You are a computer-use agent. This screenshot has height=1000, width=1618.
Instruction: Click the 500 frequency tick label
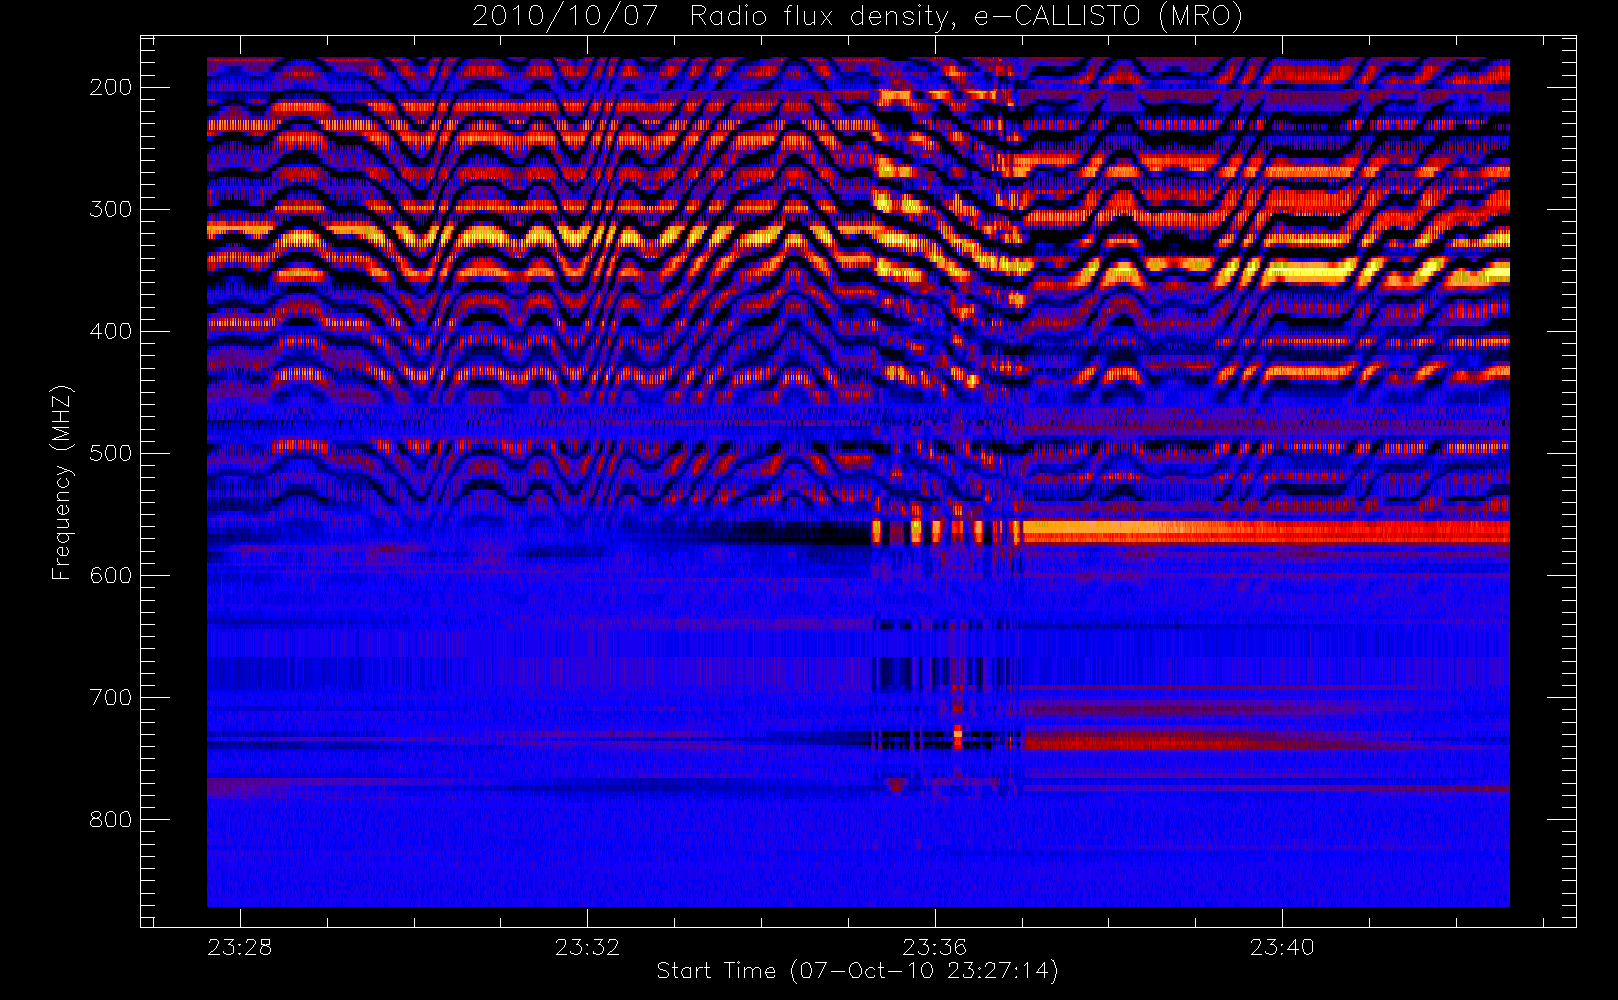111,453
